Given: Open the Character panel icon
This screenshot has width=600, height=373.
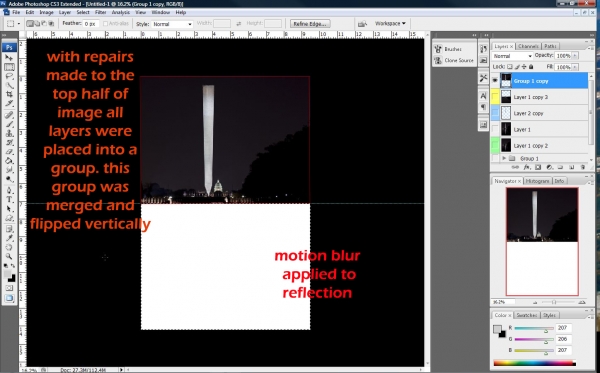Looking at the screenshot, I should tap(483, 96).
